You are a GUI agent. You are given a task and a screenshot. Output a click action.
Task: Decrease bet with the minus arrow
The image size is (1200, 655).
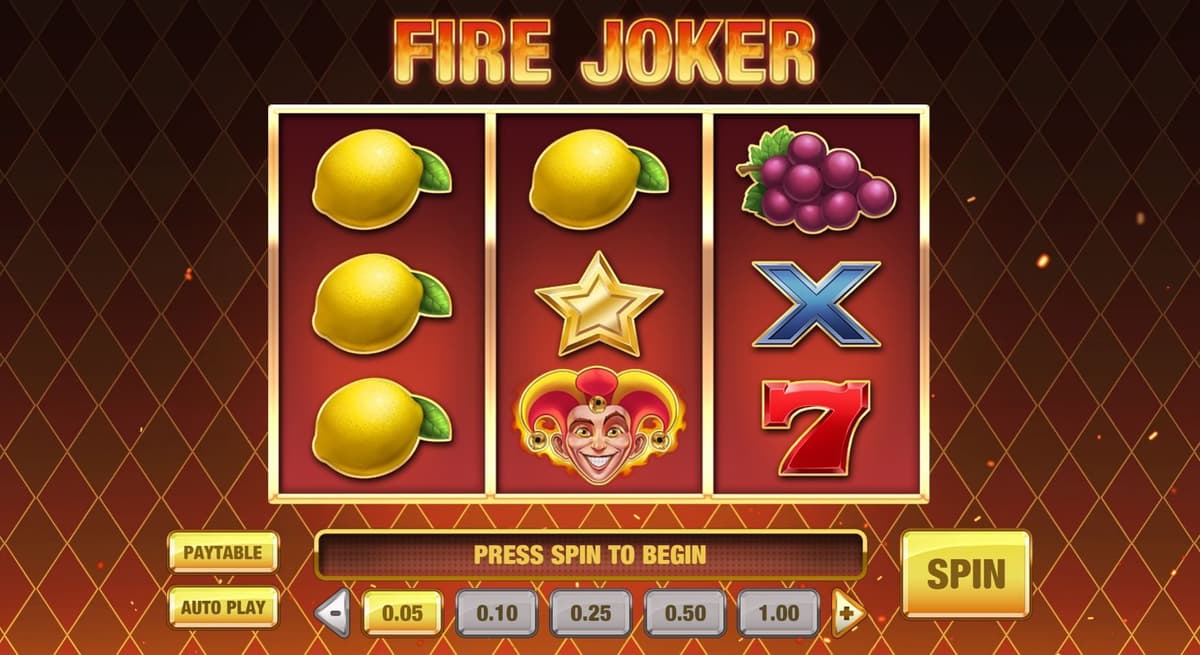pos(334,613)
